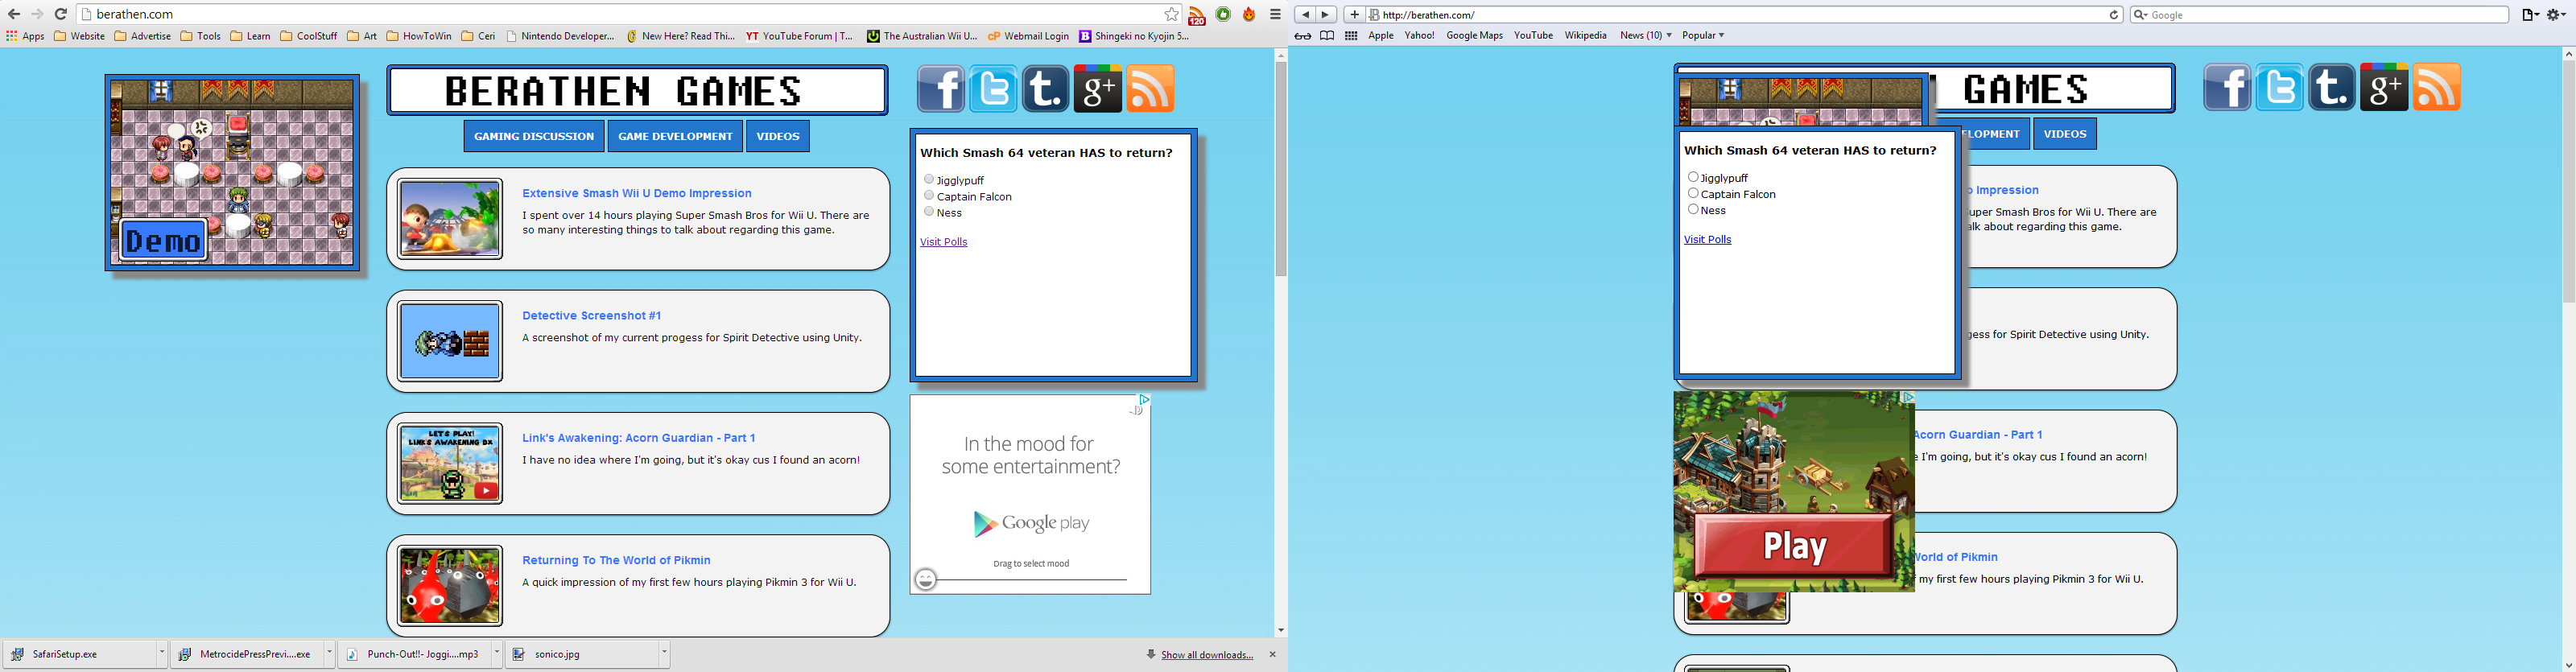Reload the page in Safari's address bar
2576x672 pixels.
[x=2114, y=15]
